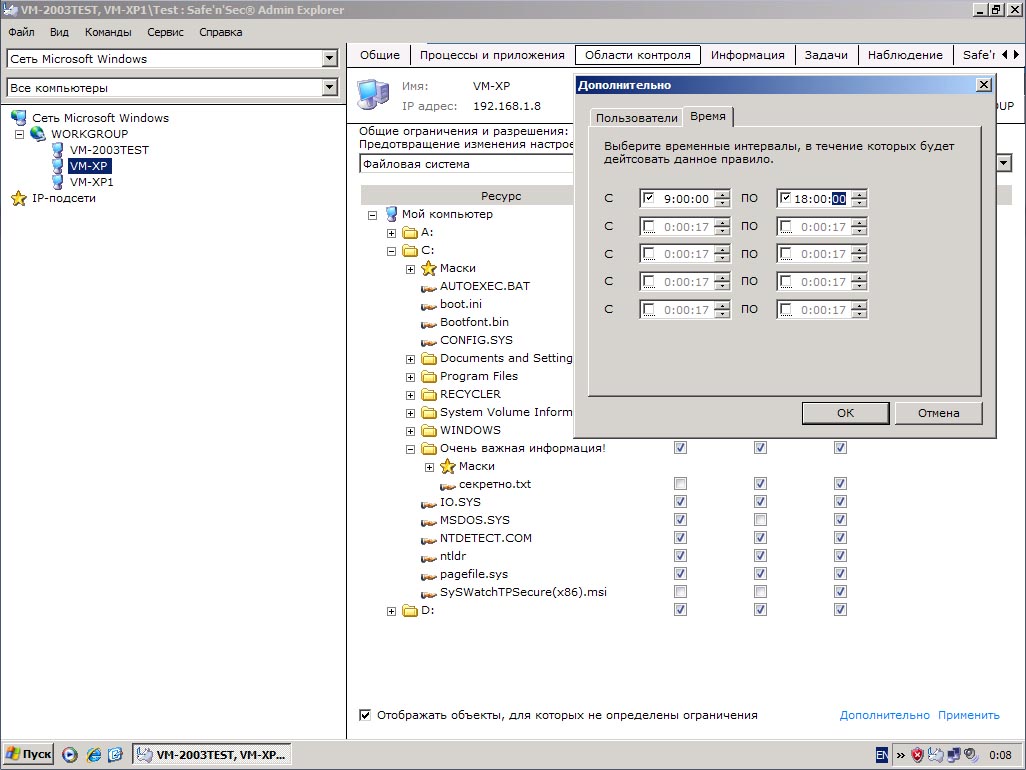Click the EN language indicator in tray
The width and height of the screenshot is (1026, 770).
pyautogui.click(x=882, y=755)
